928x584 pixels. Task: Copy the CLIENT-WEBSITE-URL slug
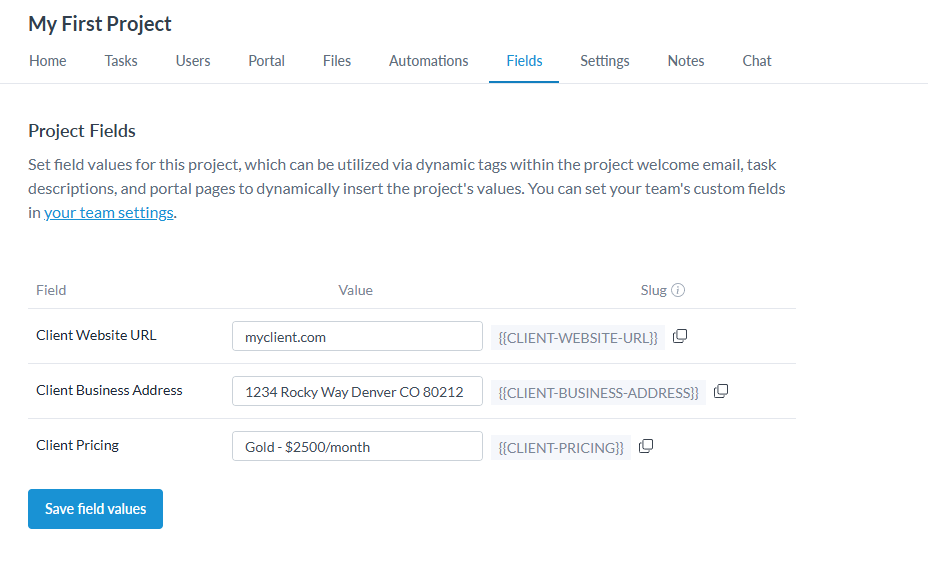point(680,337)
